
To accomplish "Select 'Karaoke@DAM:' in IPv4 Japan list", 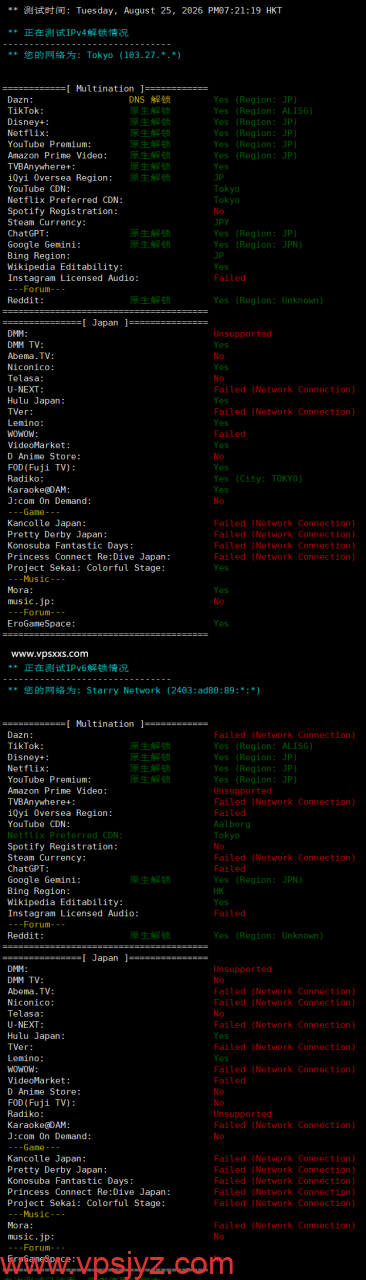I will (x=42, y=489).
